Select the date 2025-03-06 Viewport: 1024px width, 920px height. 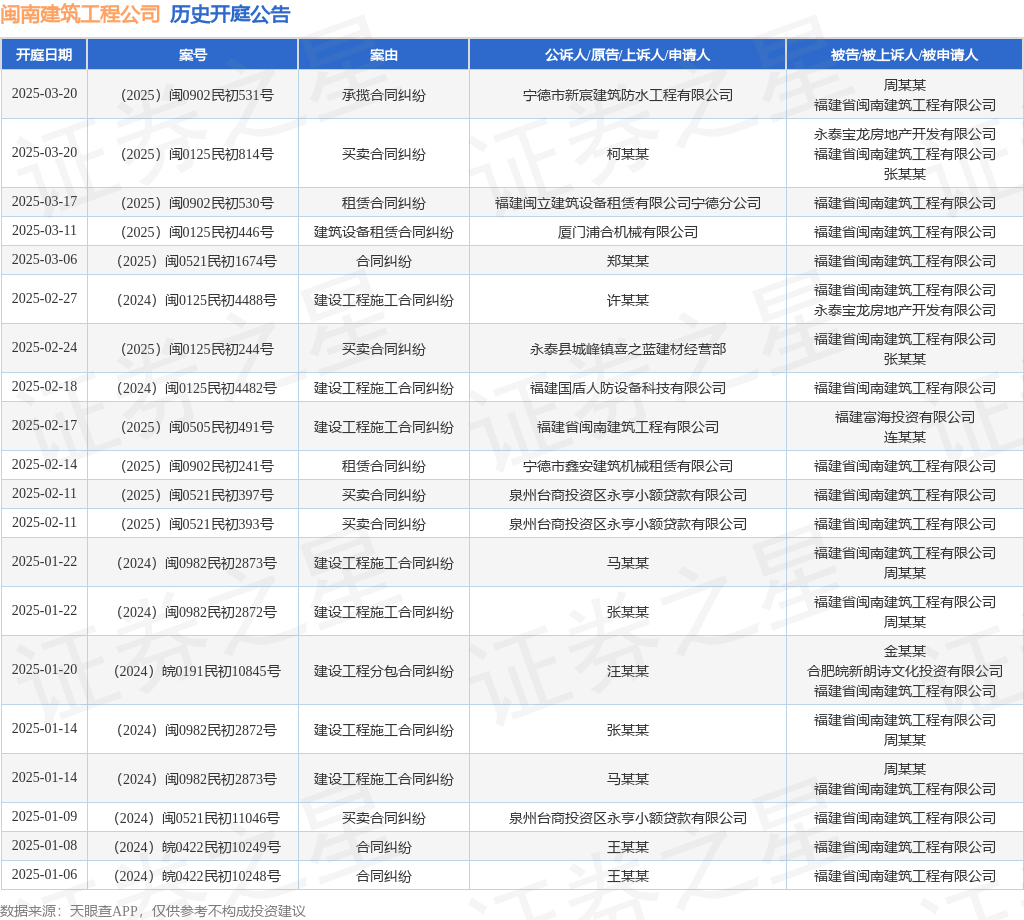pyautogui.click(x=44, y=259)
